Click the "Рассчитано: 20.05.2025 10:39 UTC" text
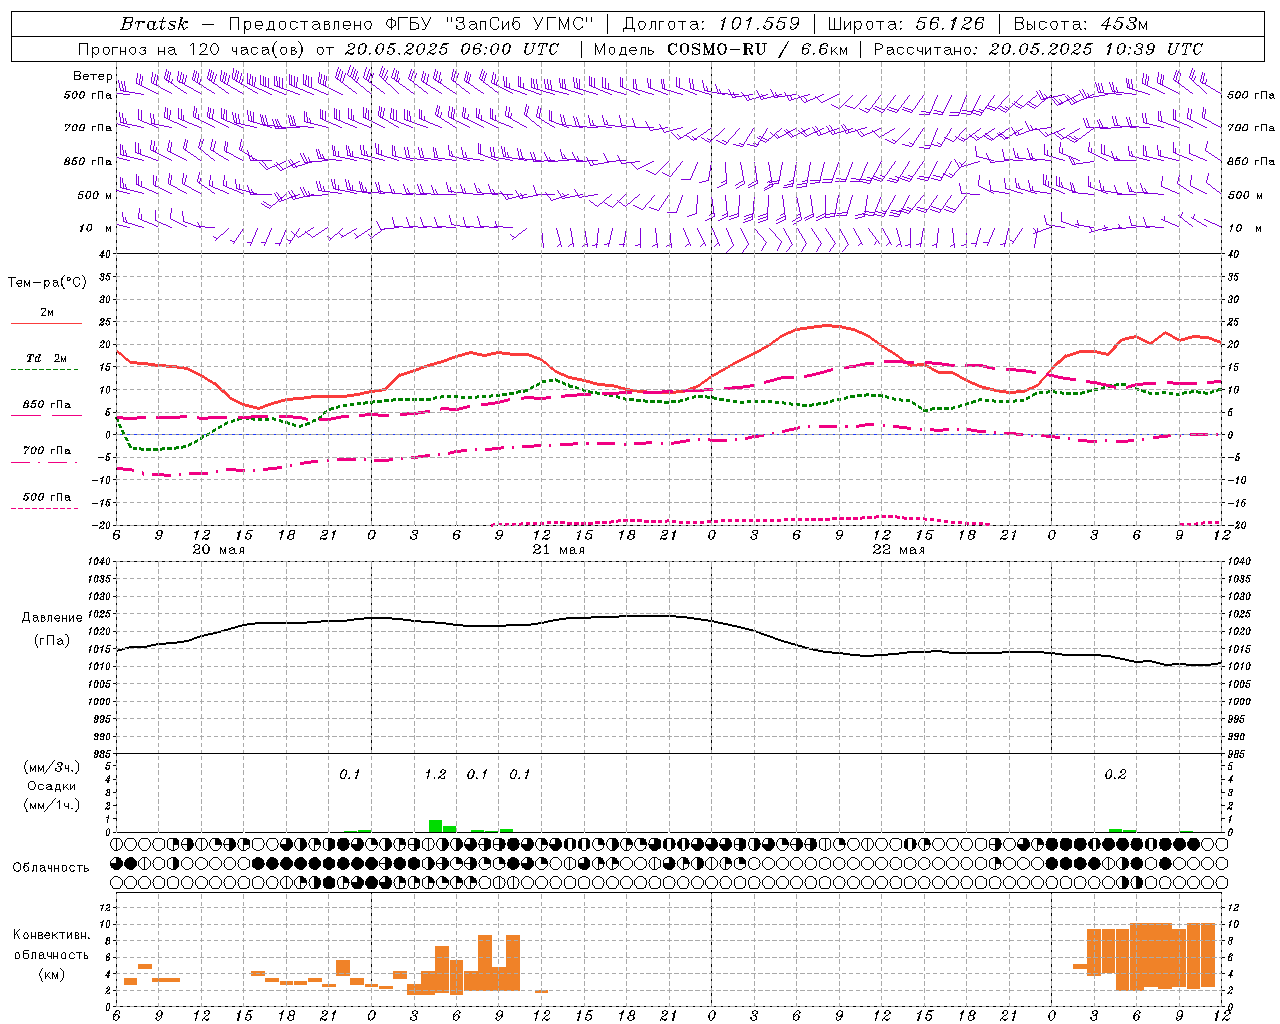The image size is (1280, 1024). [1038, 49]
